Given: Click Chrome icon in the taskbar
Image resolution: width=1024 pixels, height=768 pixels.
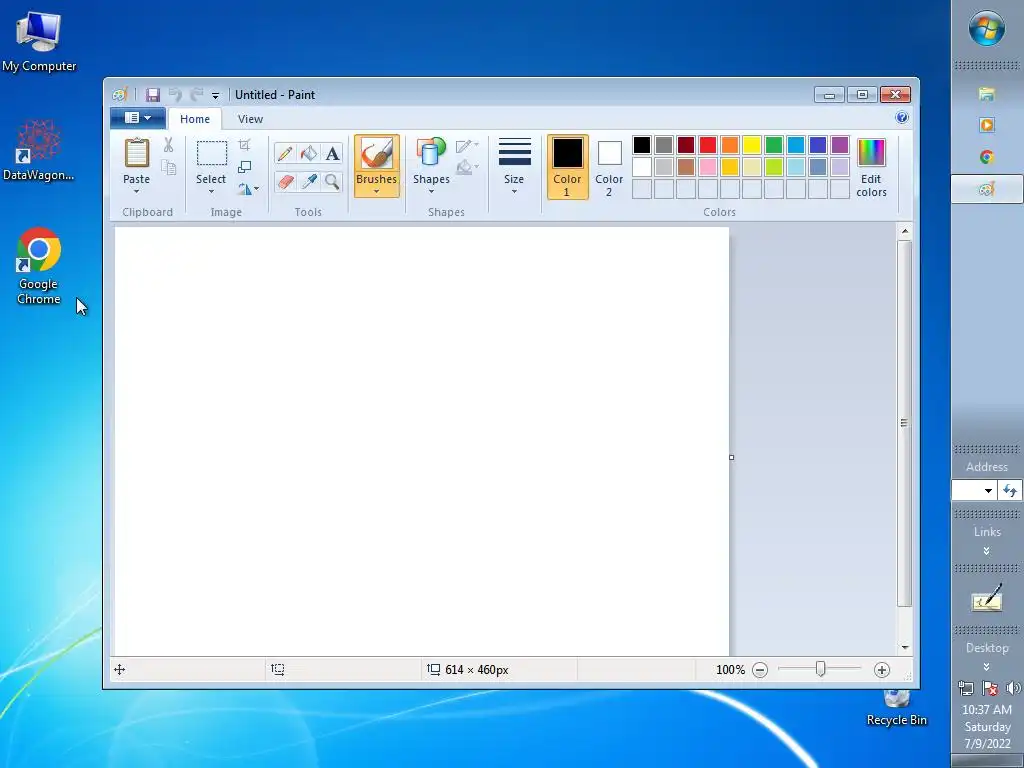Looking at the screenshot, I should click(x=987, y=157).
